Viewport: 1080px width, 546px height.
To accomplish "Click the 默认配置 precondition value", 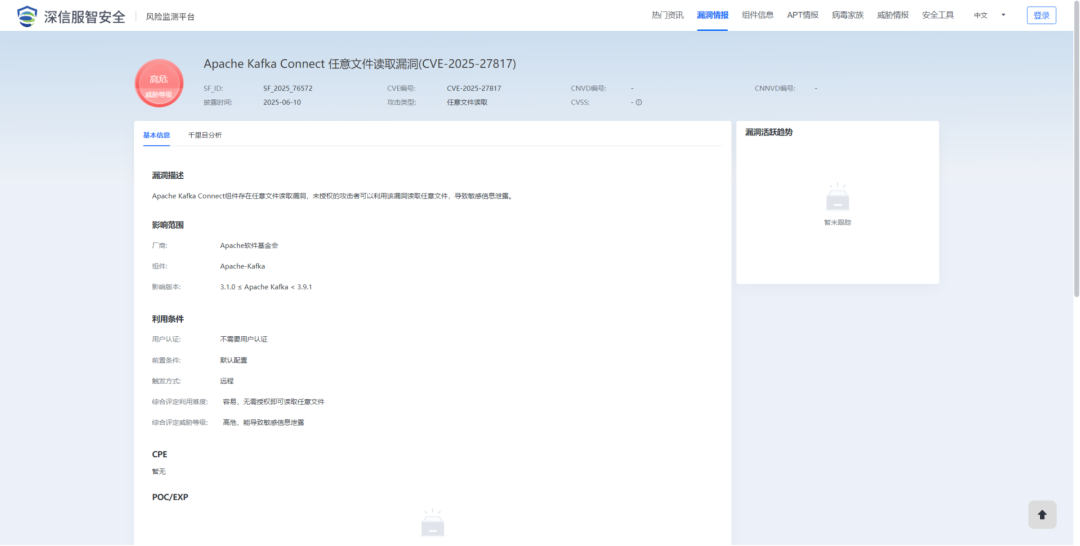I will [233, 360].
